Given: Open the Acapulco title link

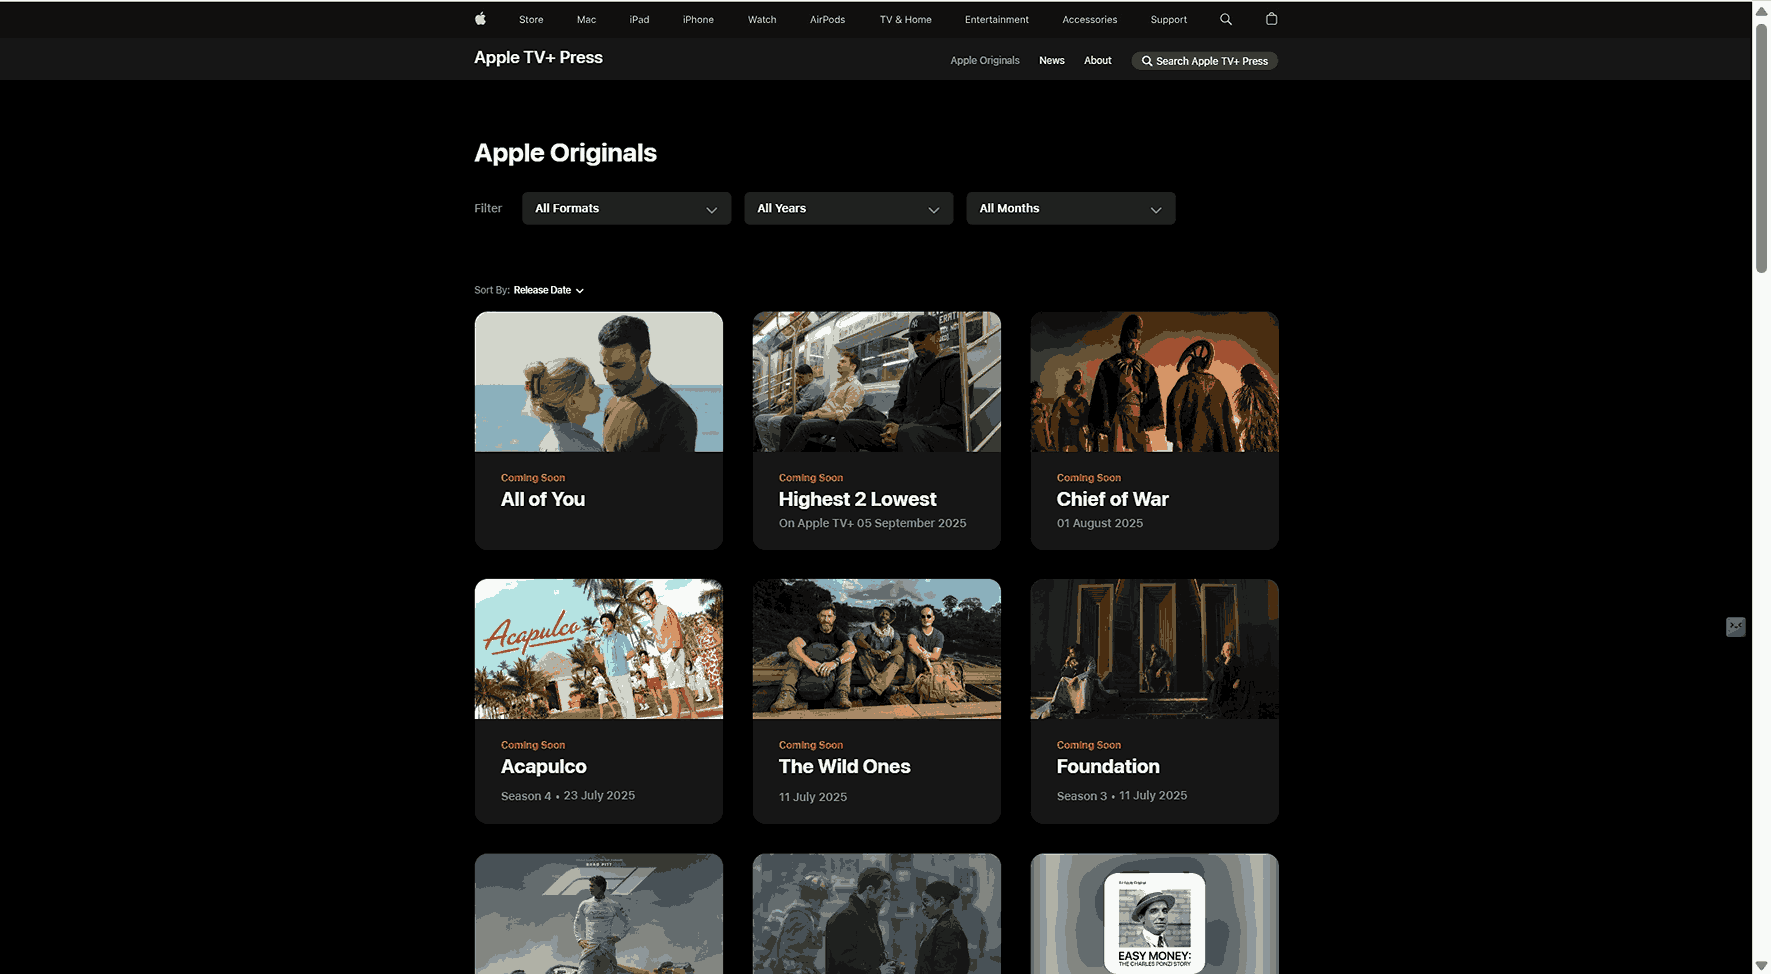Looking at the screenshot, I should [543, 767].
